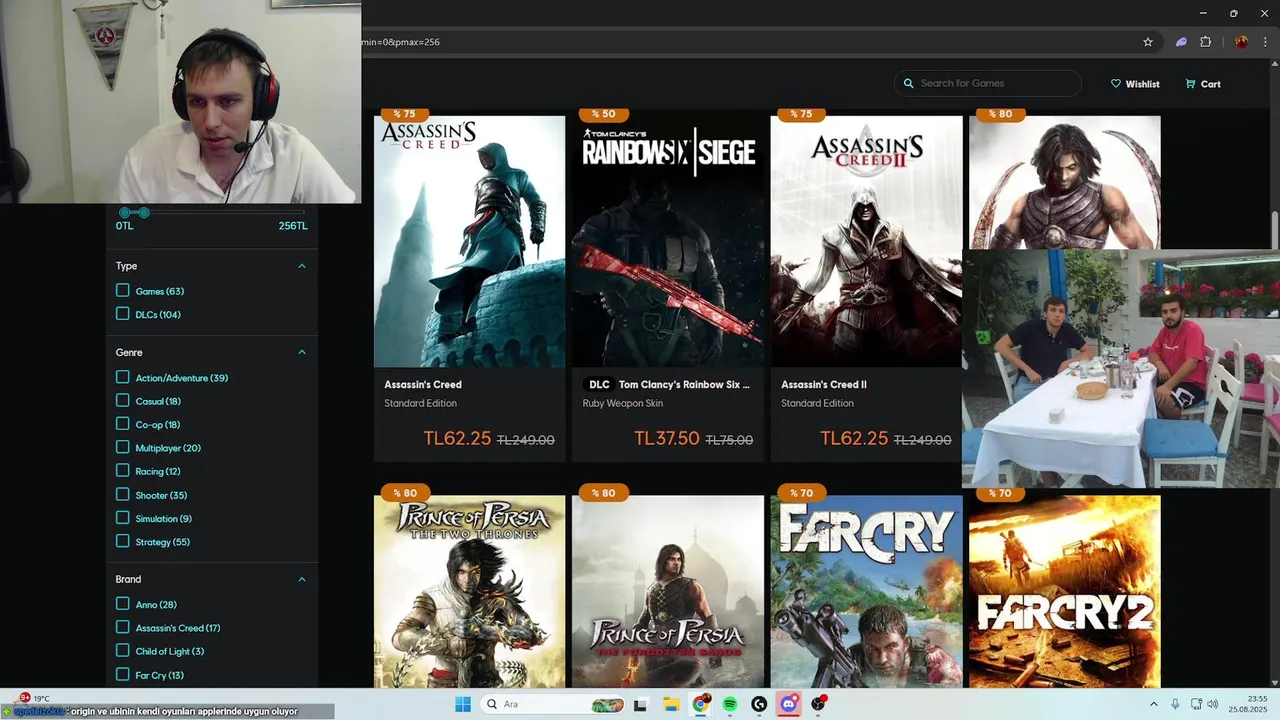
Task: Open Task View on the taskbar
Action: (640, 704)
